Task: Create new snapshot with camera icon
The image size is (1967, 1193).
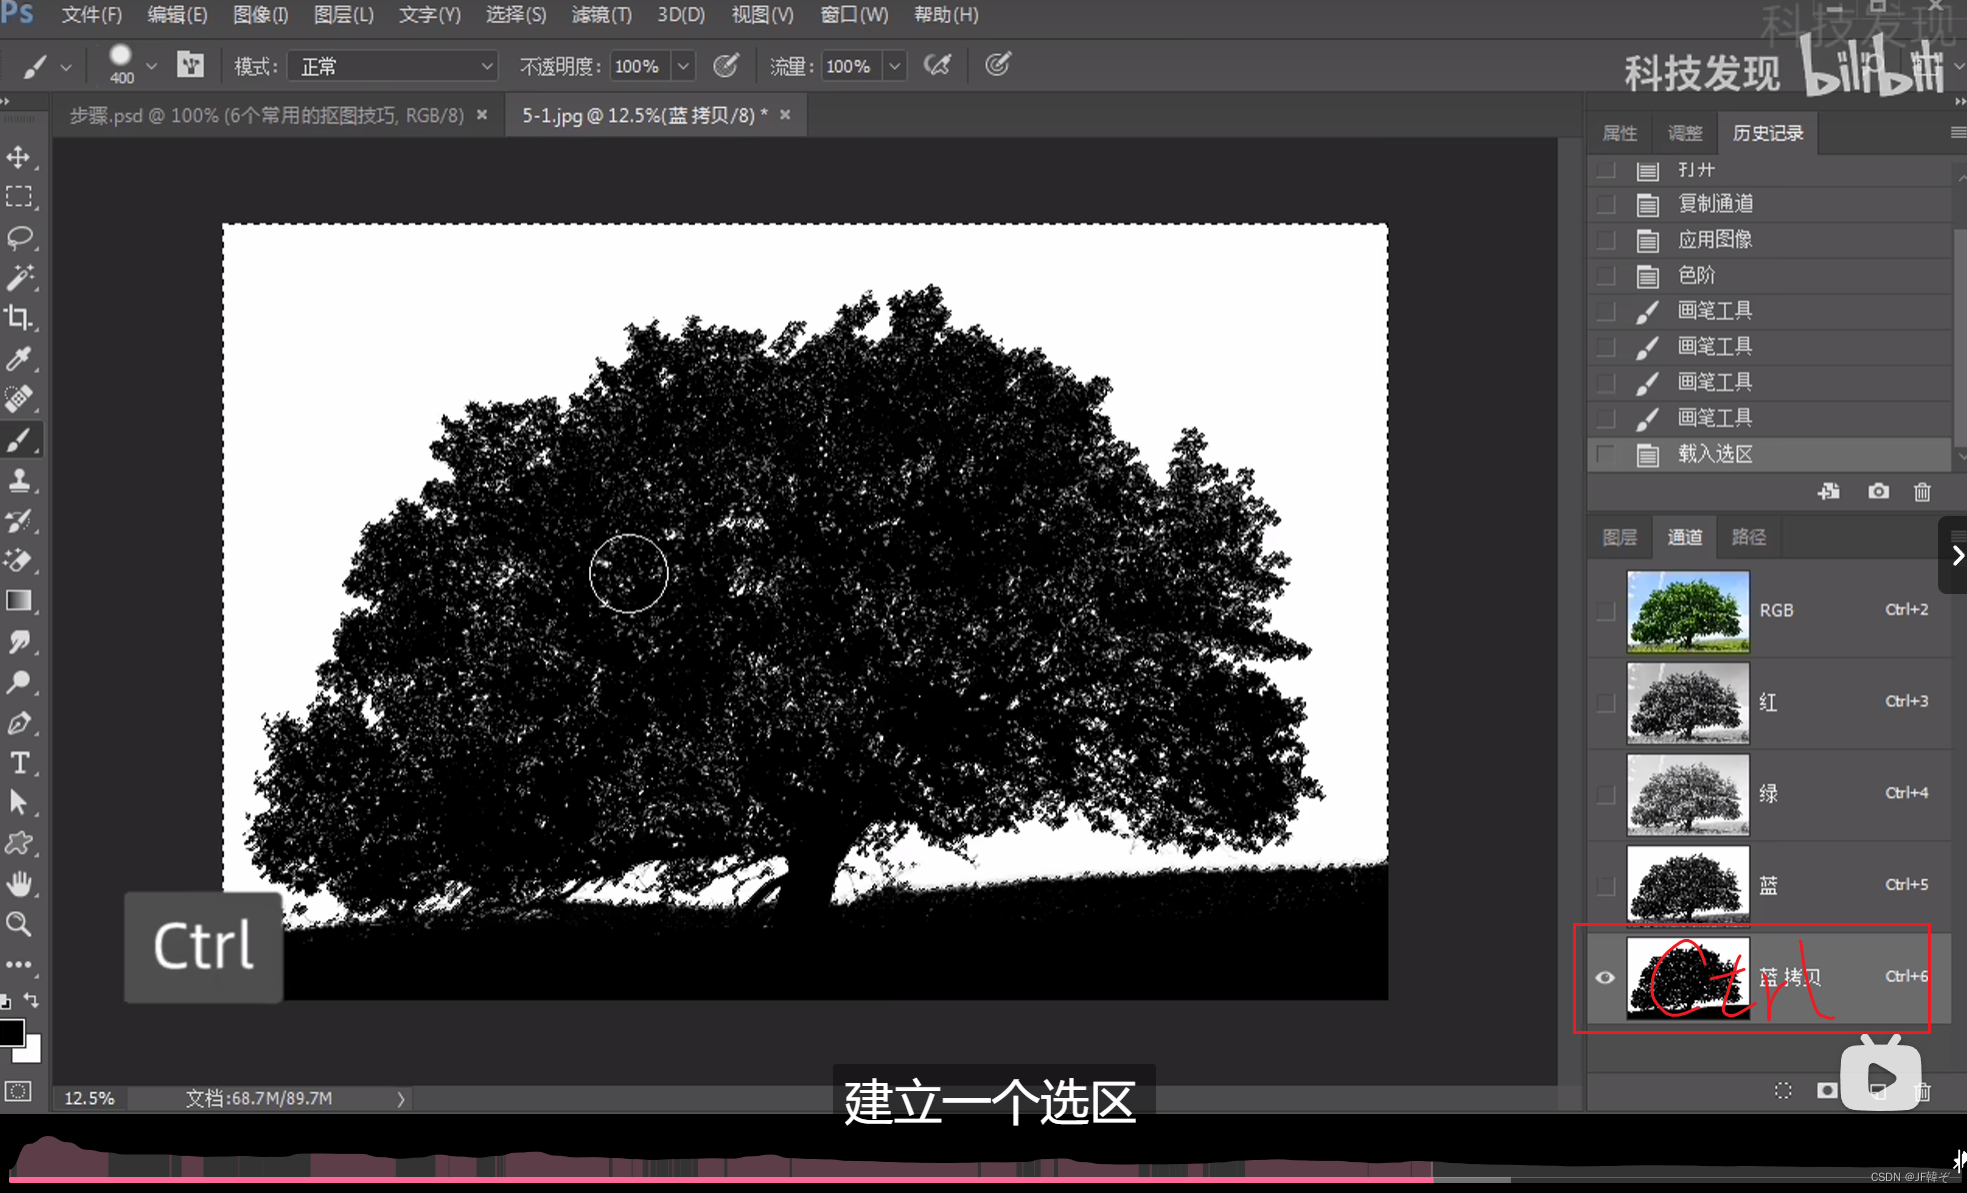Action: coord(1878,492)
